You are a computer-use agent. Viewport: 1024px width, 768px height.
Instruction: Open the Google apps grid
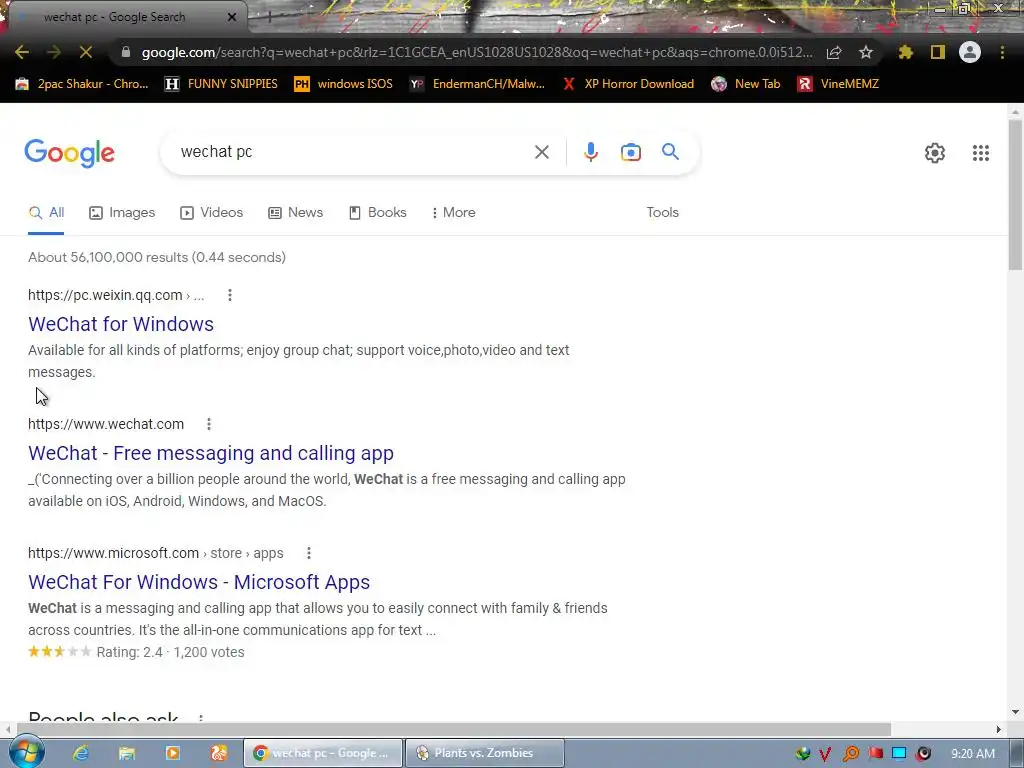pos(981,153)
